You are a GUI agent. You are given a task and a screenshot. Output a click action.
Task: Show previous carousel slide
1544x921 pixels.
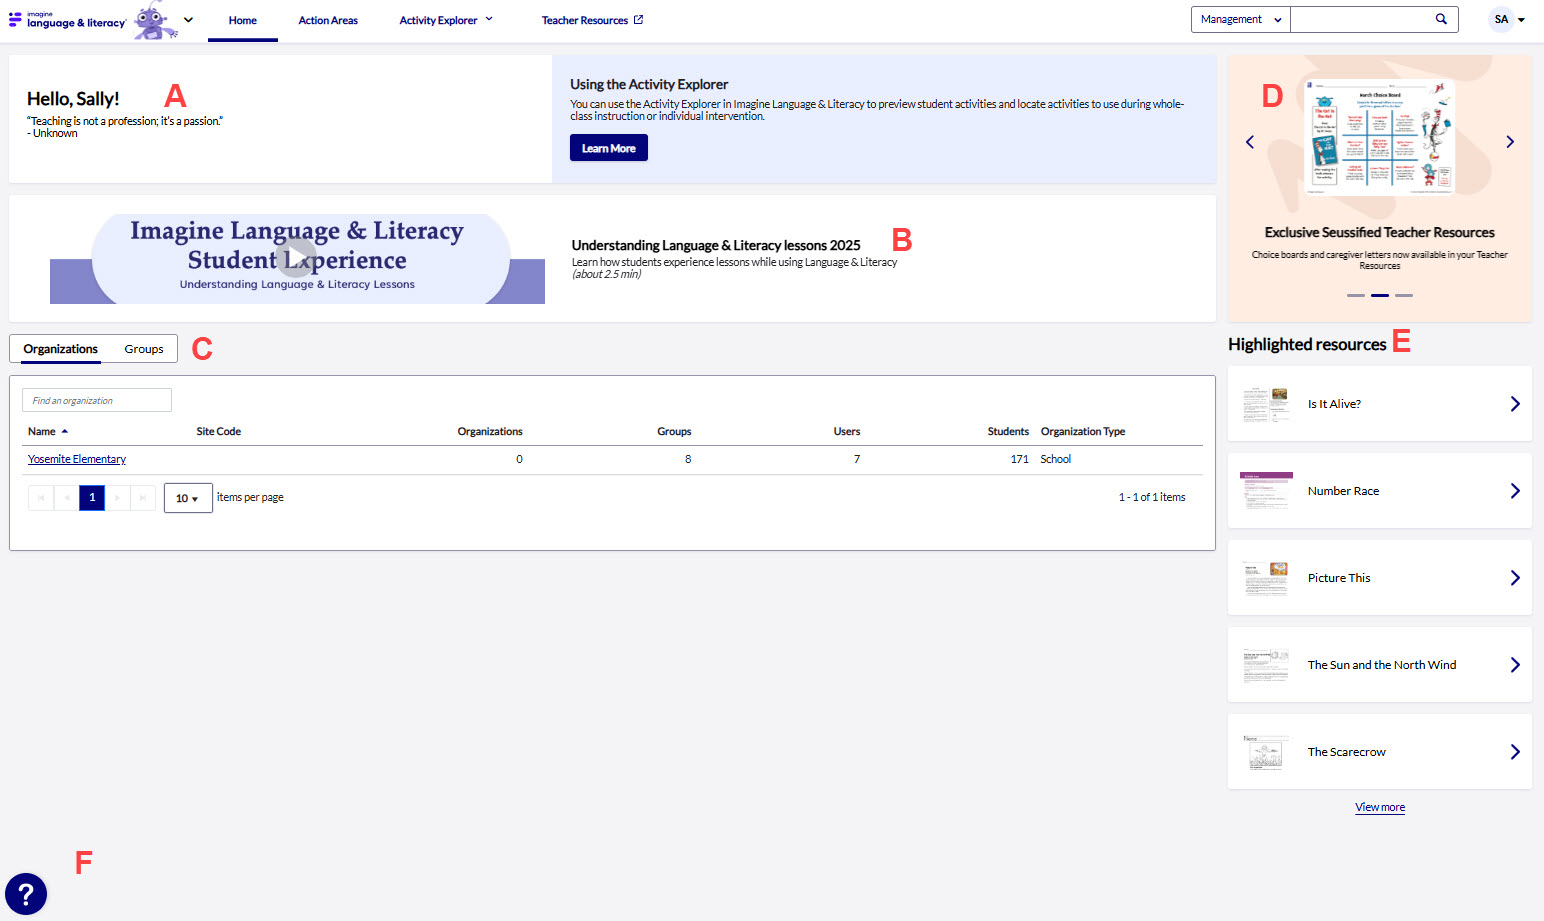pyautogui.click(x=1250, y=142)
